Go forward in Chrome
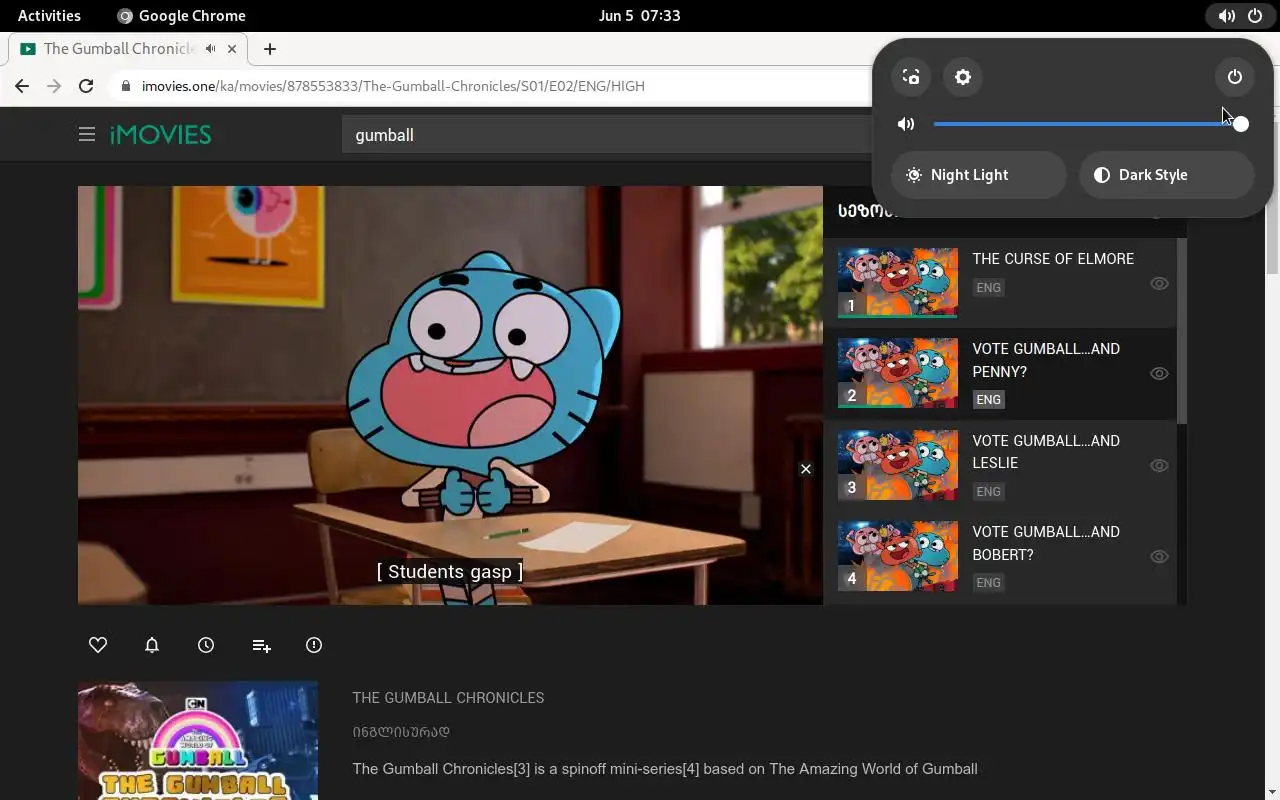The height and width of the screenshot is (800, 1280). click(54, 86)
